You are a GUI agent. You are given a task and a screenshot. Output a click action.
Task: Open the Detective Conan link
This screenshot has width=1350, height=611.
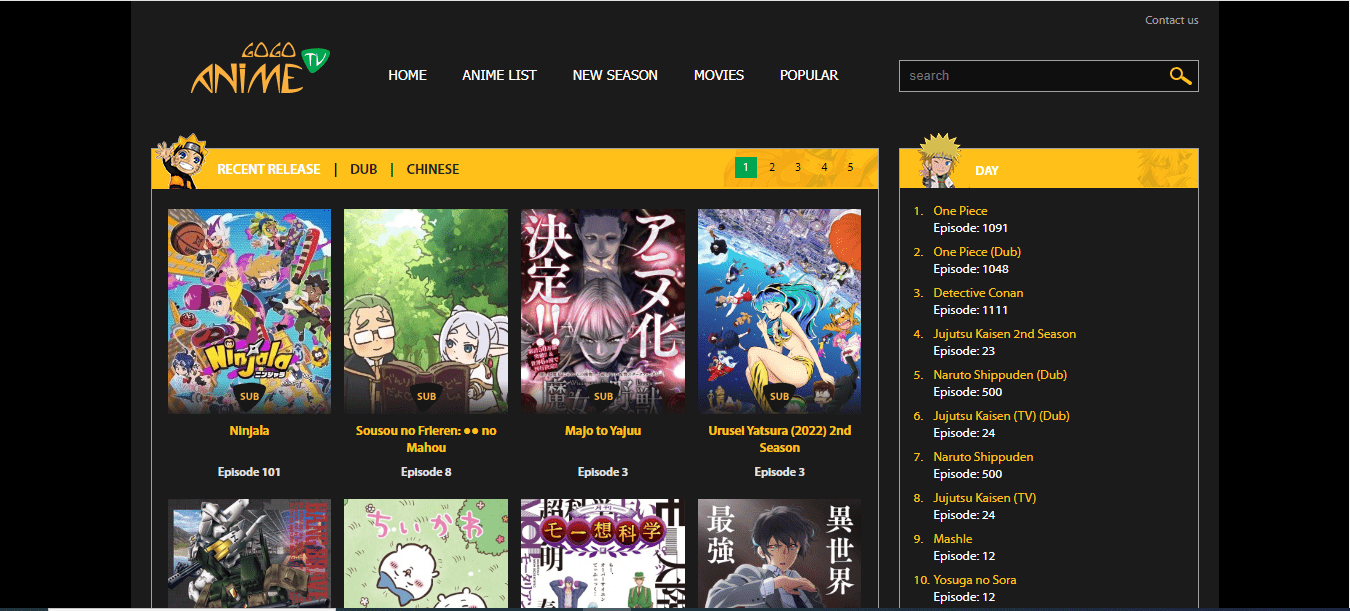pos(977,292)
